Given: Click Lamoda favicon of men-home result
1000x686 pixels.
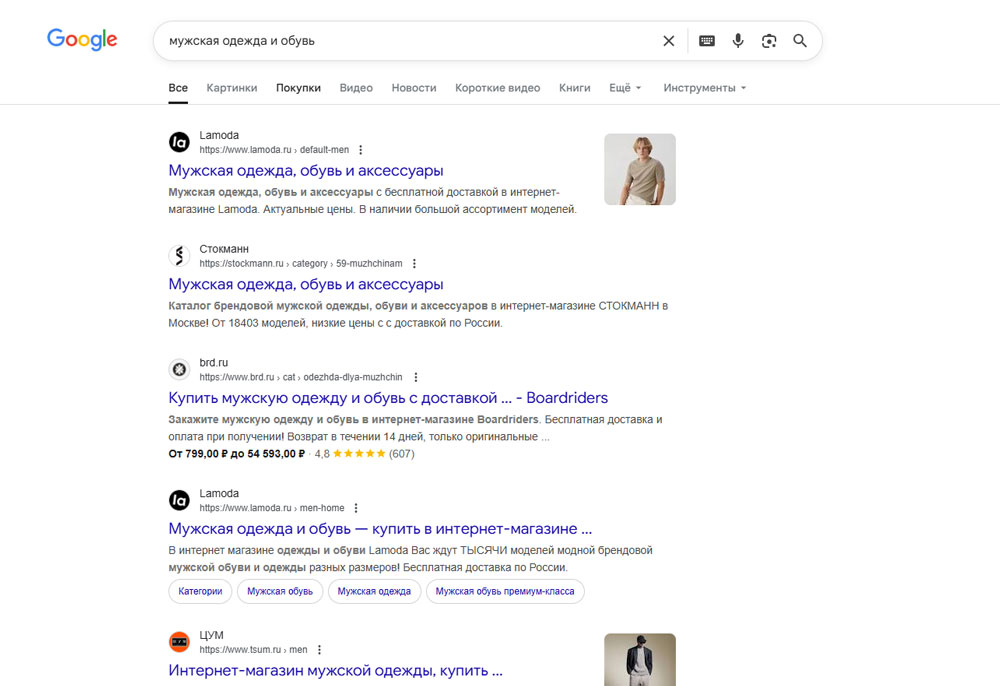Looking at the screenshot, I should click(x=179, y=500).
